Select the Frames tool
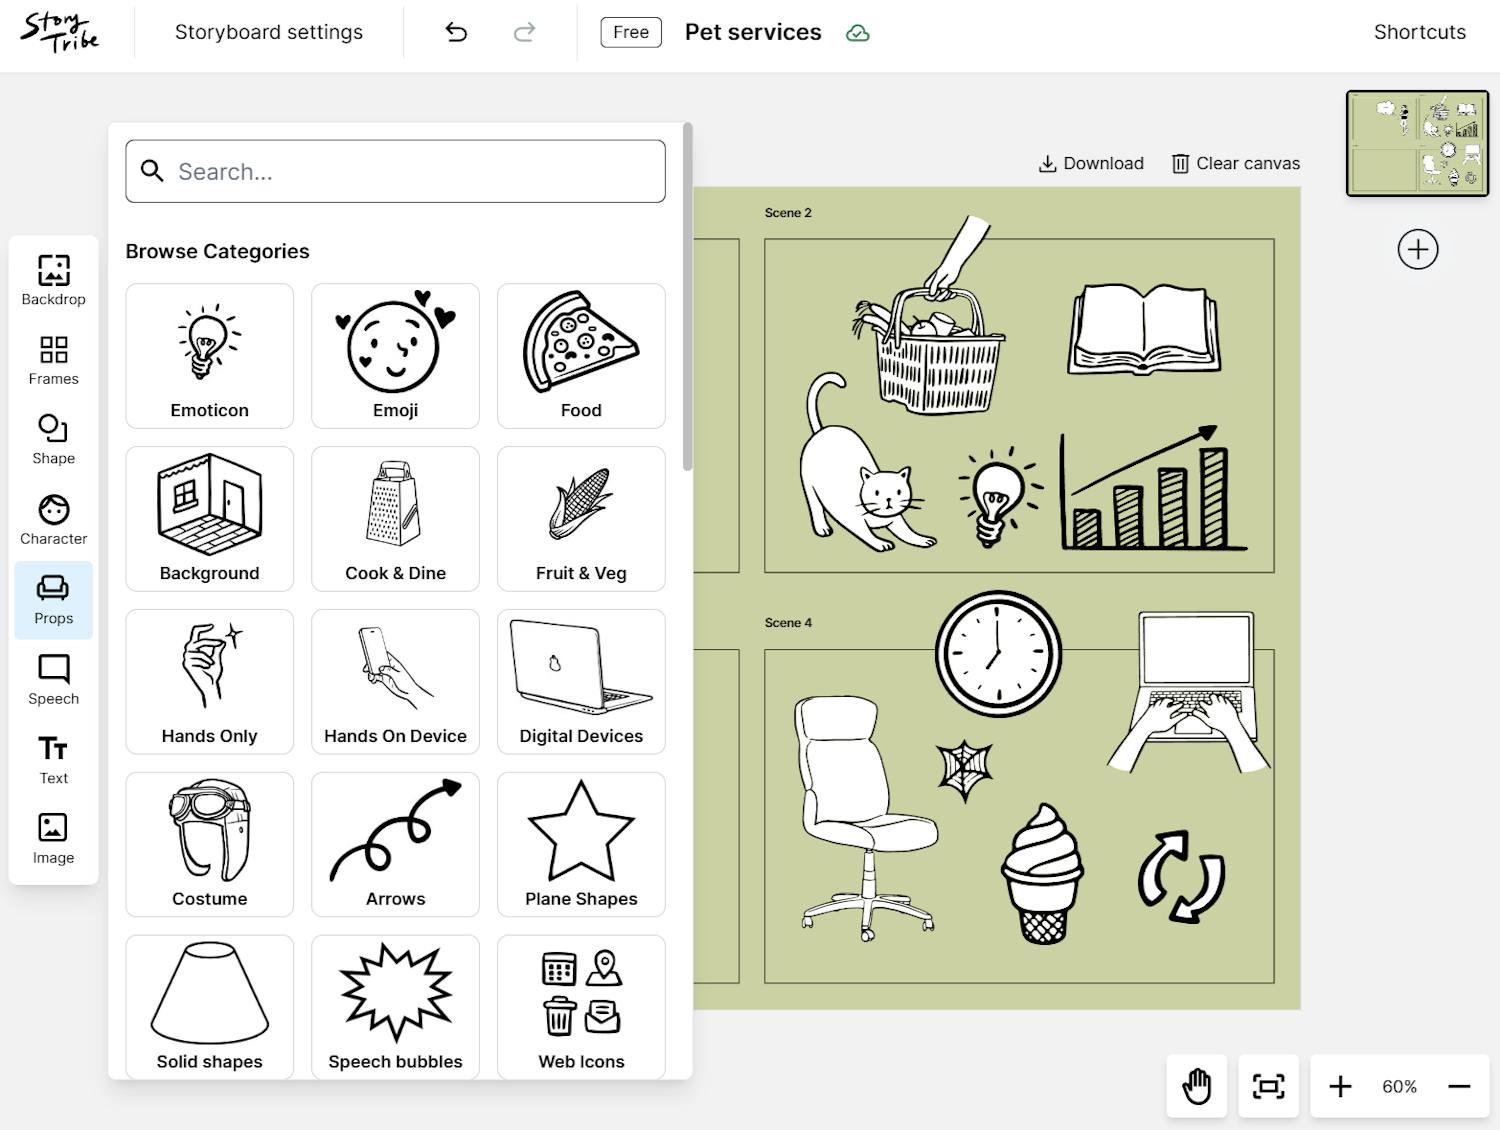The image size is (1500, 1130). coord(53,360)
